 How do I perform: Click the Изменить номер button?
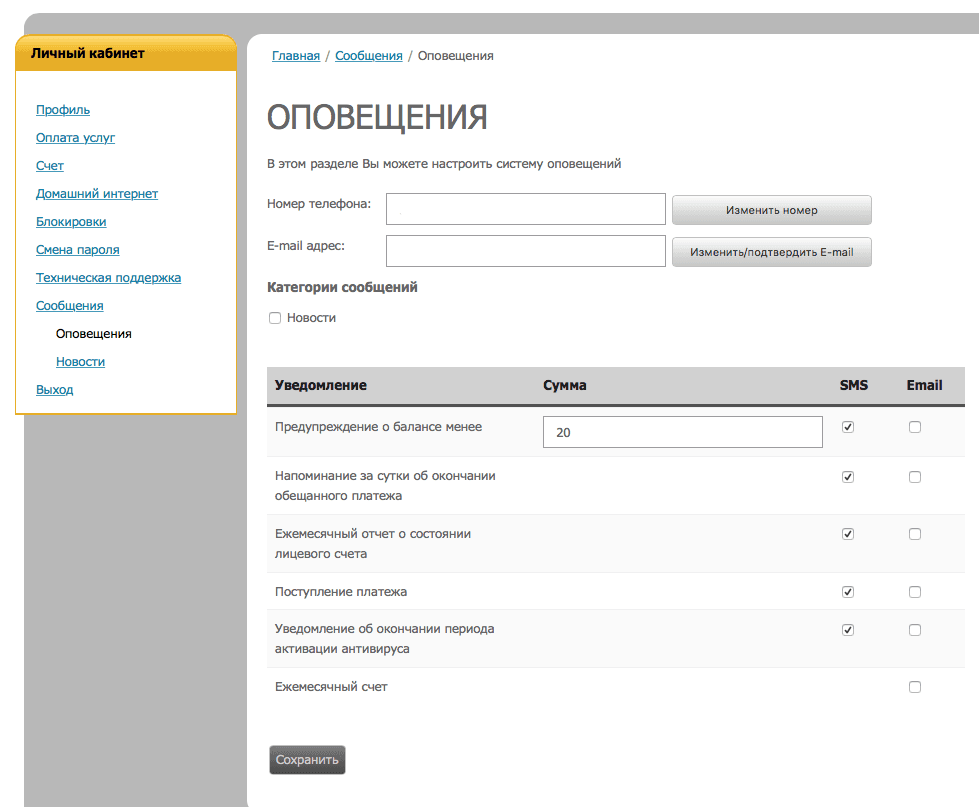click(x=771, y=210)
